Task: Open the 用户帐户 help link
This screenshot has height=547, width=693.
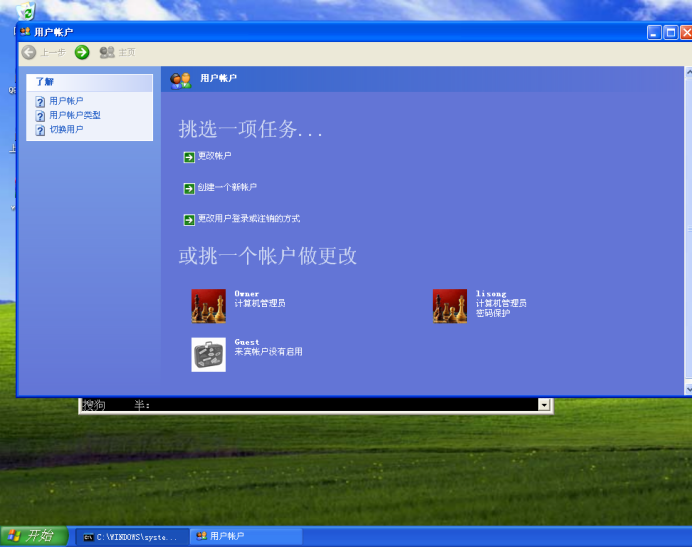Action: 66,101
